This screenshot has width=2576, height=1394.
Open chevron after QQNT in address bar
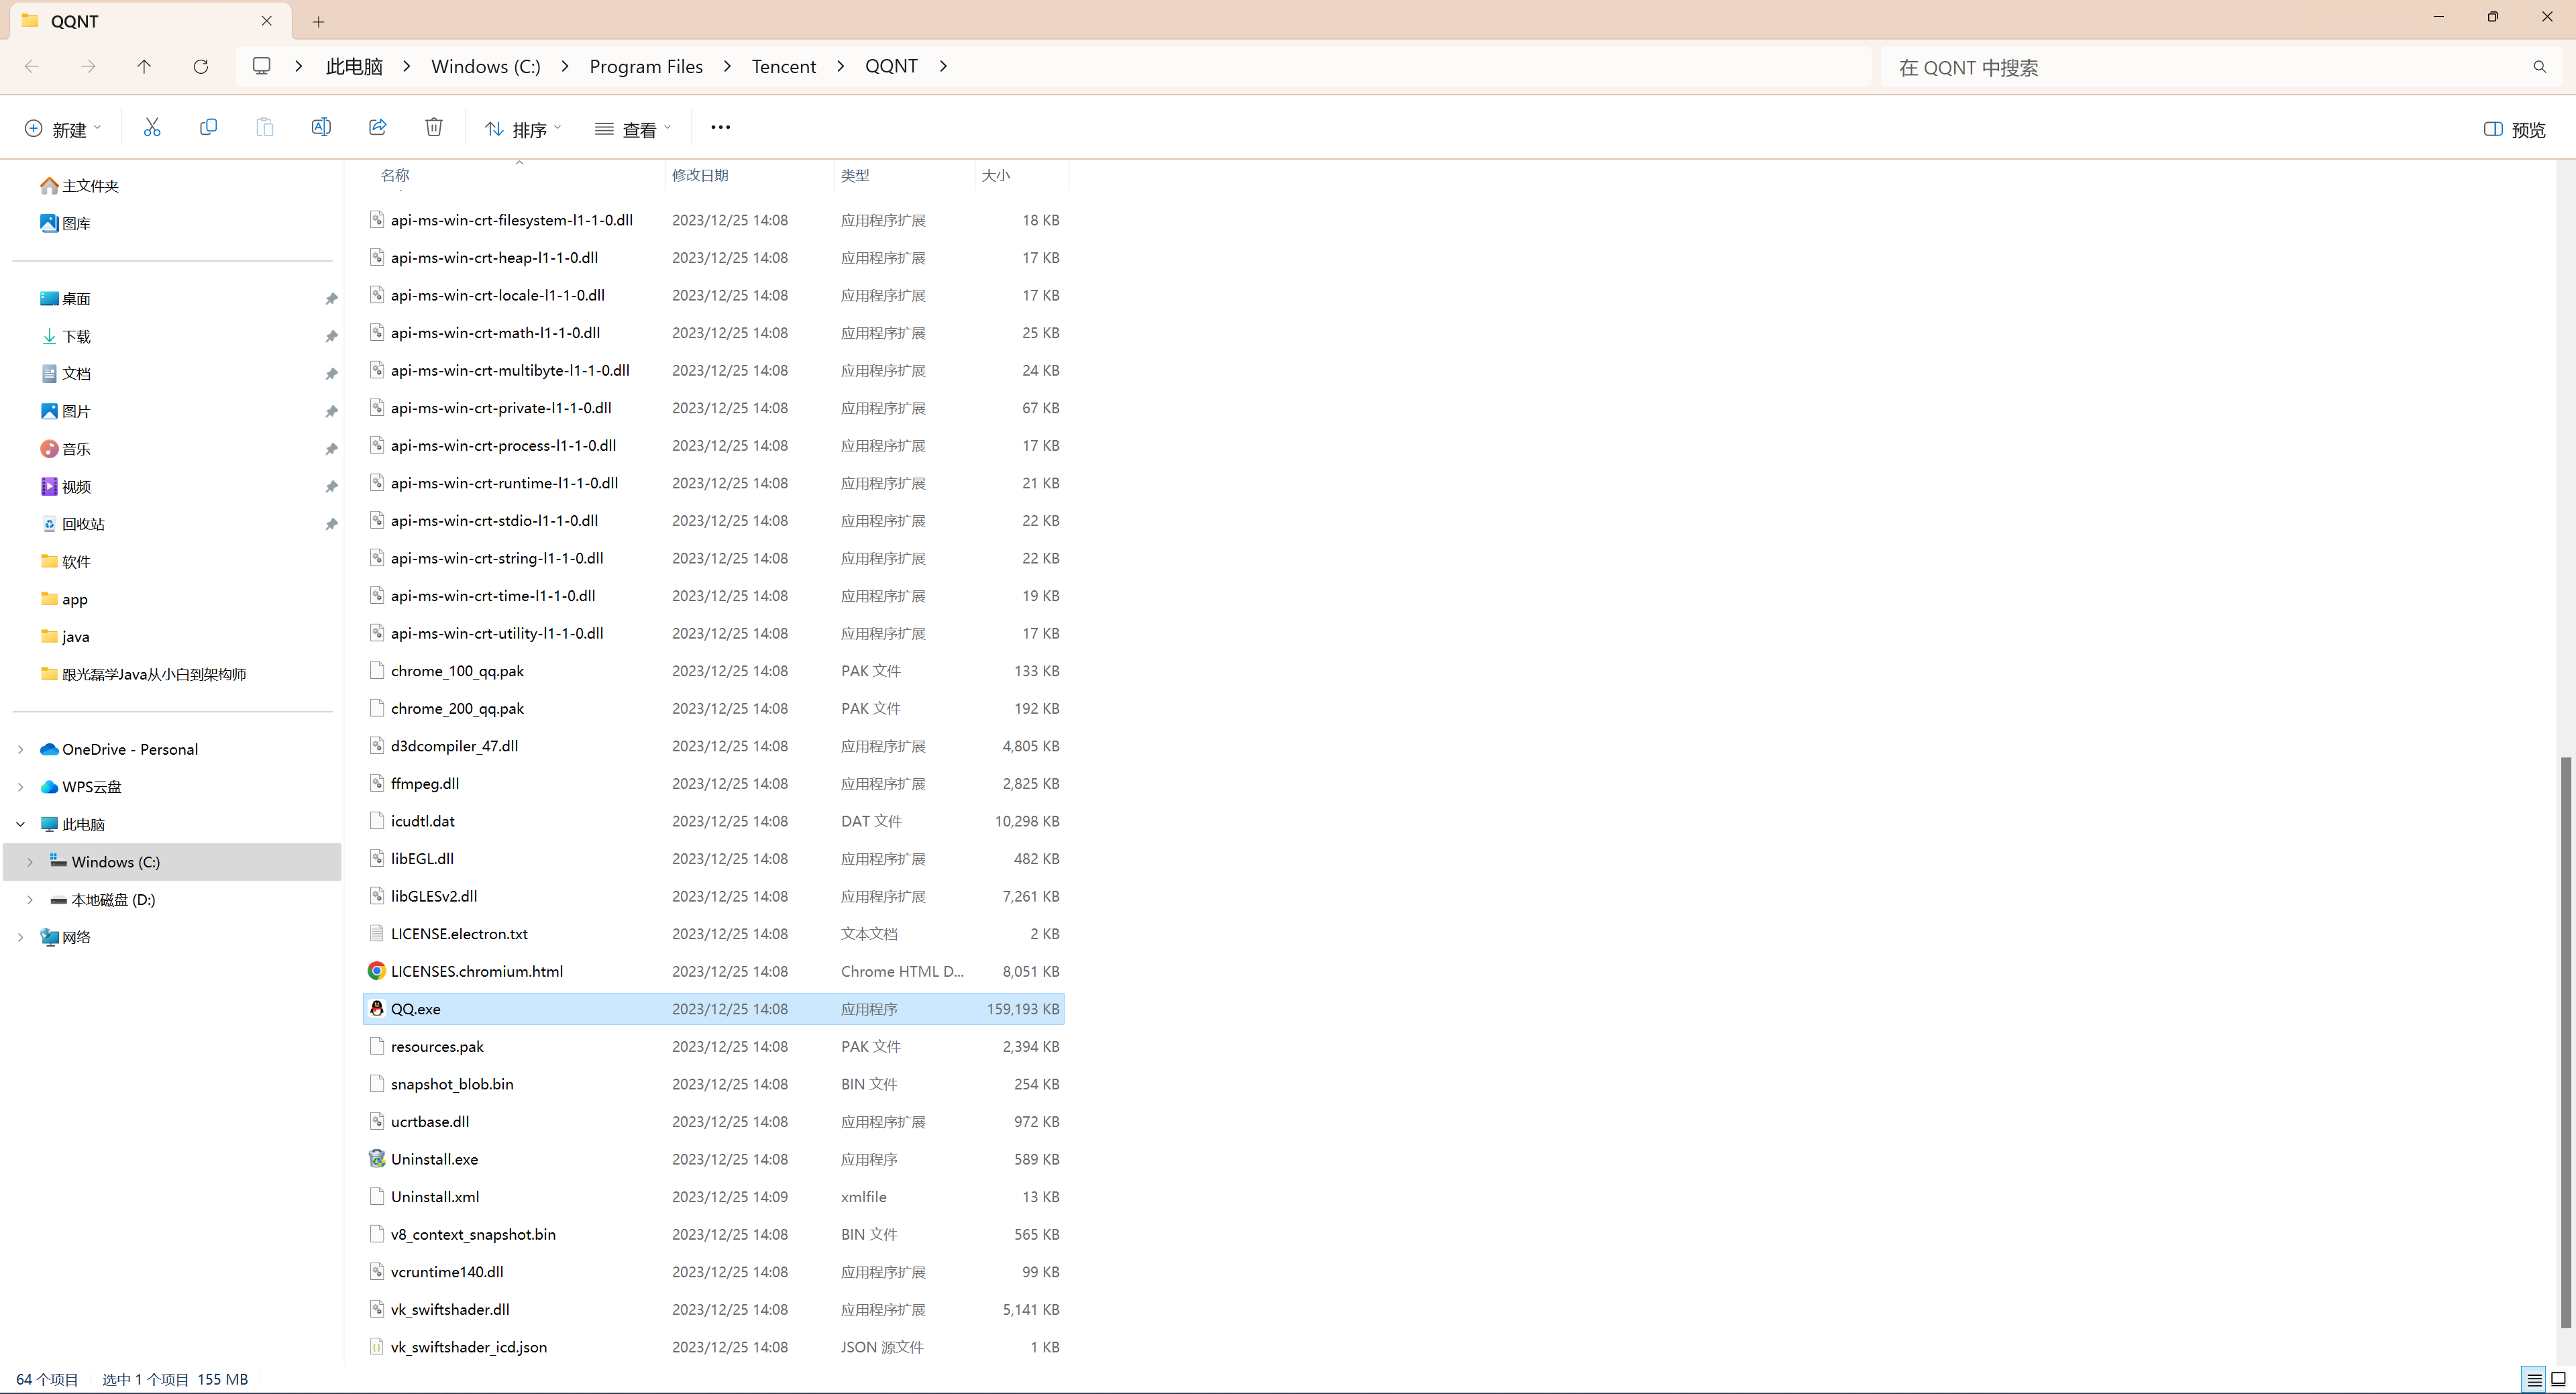(943, 66)
